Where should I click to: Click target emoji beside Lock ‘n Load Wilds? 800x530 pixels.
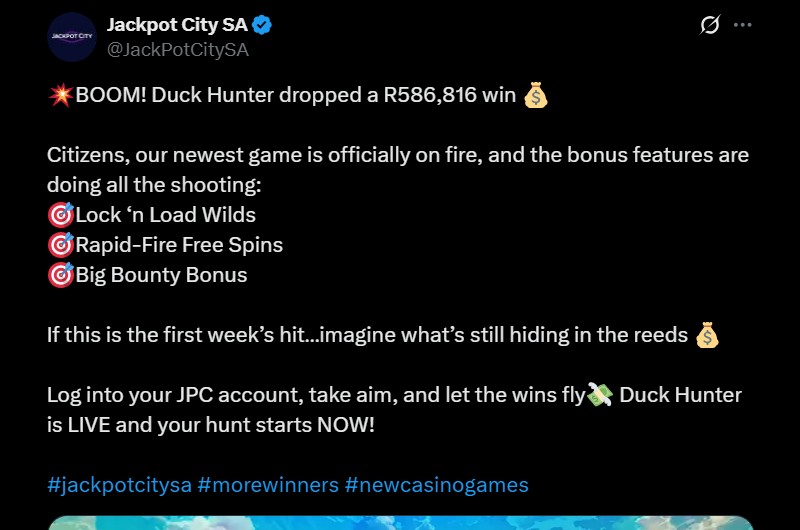tap(60, 215)
